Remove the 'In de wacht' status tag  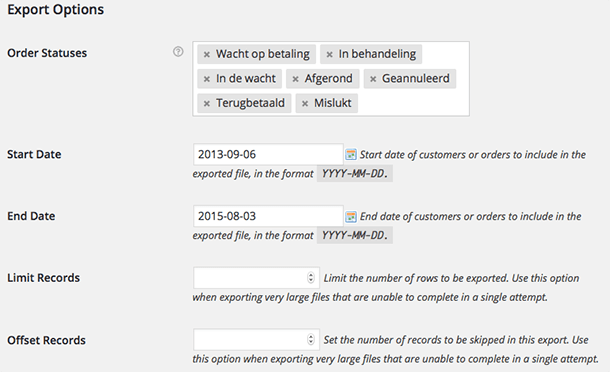coord(207,79)
